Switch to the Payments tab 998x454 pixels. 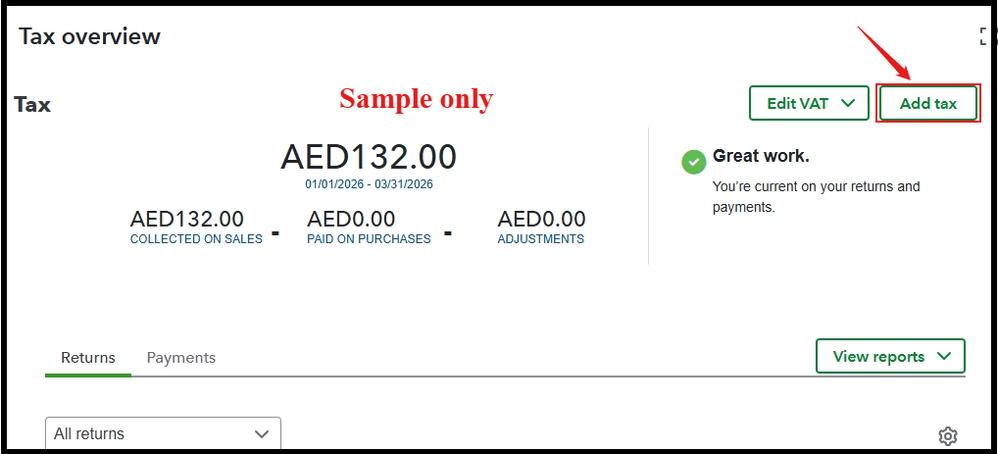tap(181, 358)
